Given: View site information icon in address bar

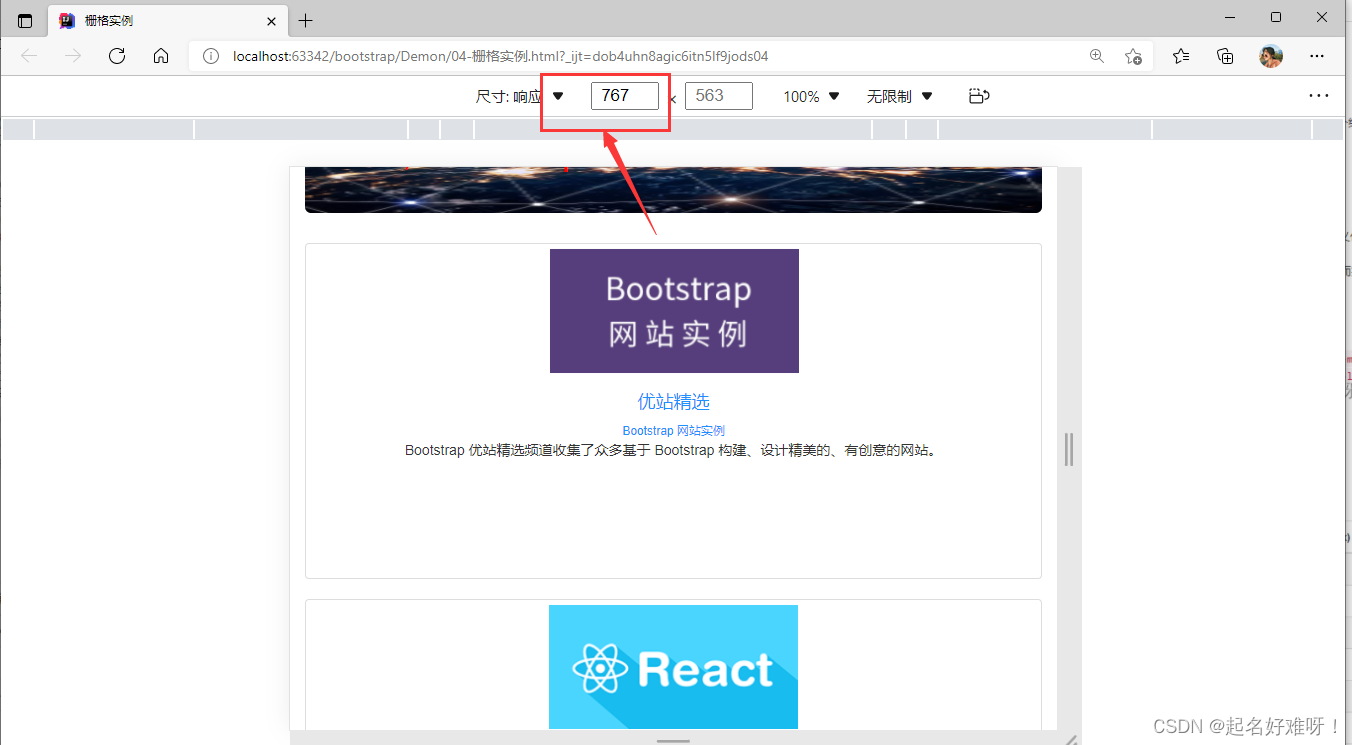Looking at the screenshot, I should pos(211,56).
